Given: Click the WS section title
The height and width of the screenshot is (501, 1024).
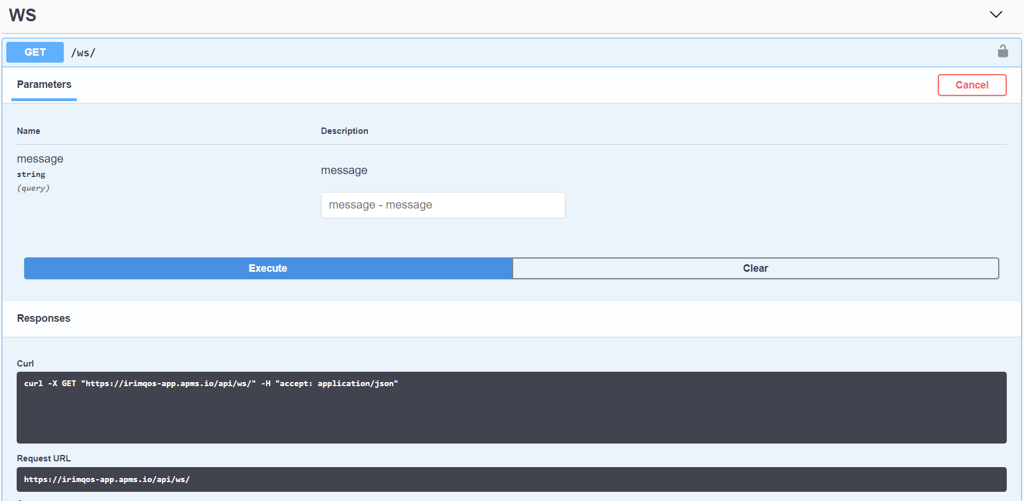Looking at the screenshot, I should point(23,15).
